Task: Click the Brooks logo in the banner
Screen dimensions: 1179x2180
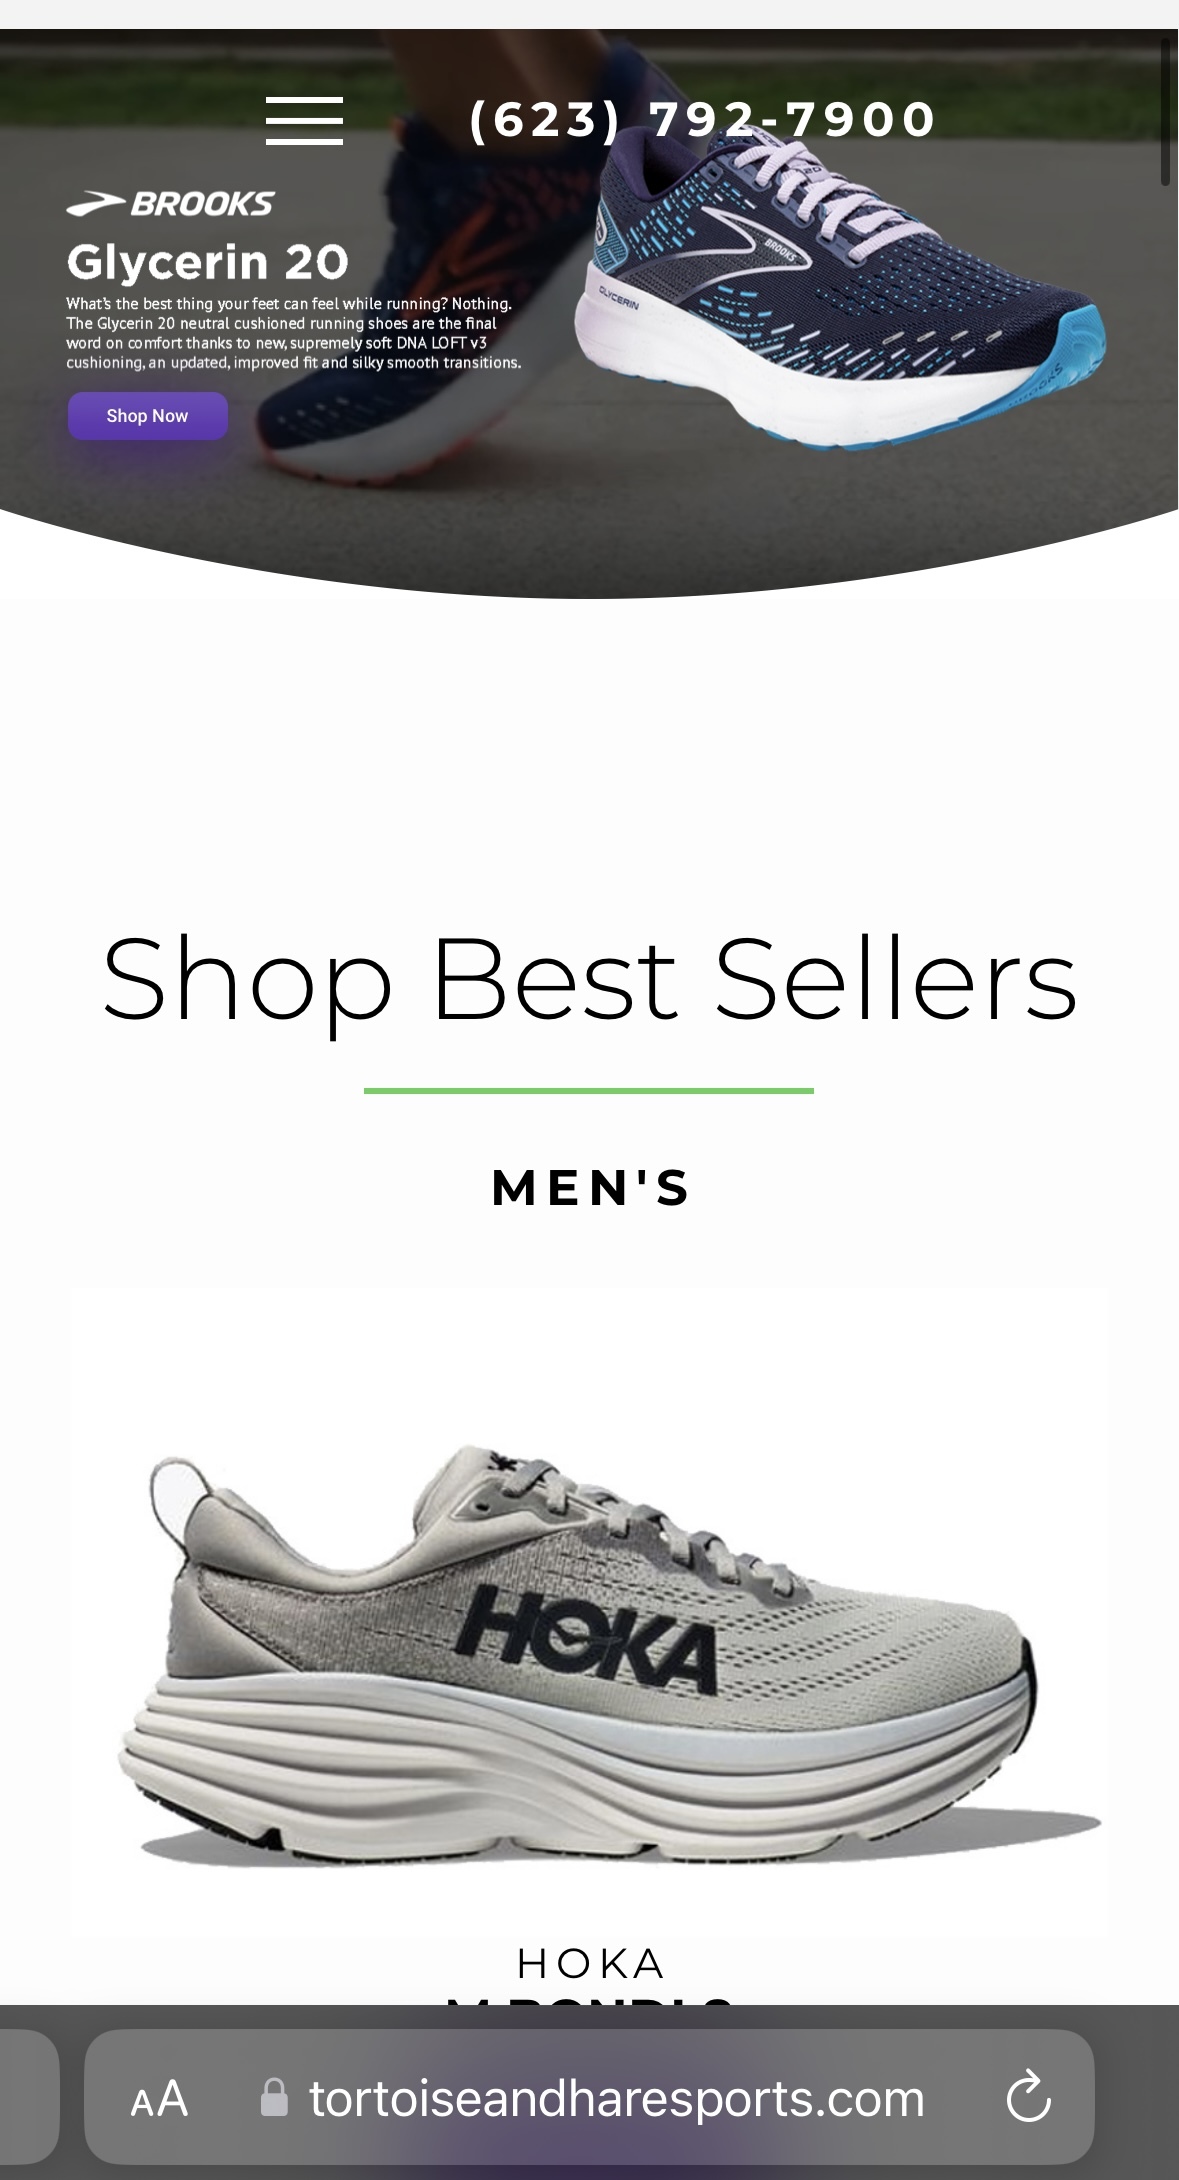Action: [x=170, y=204]
